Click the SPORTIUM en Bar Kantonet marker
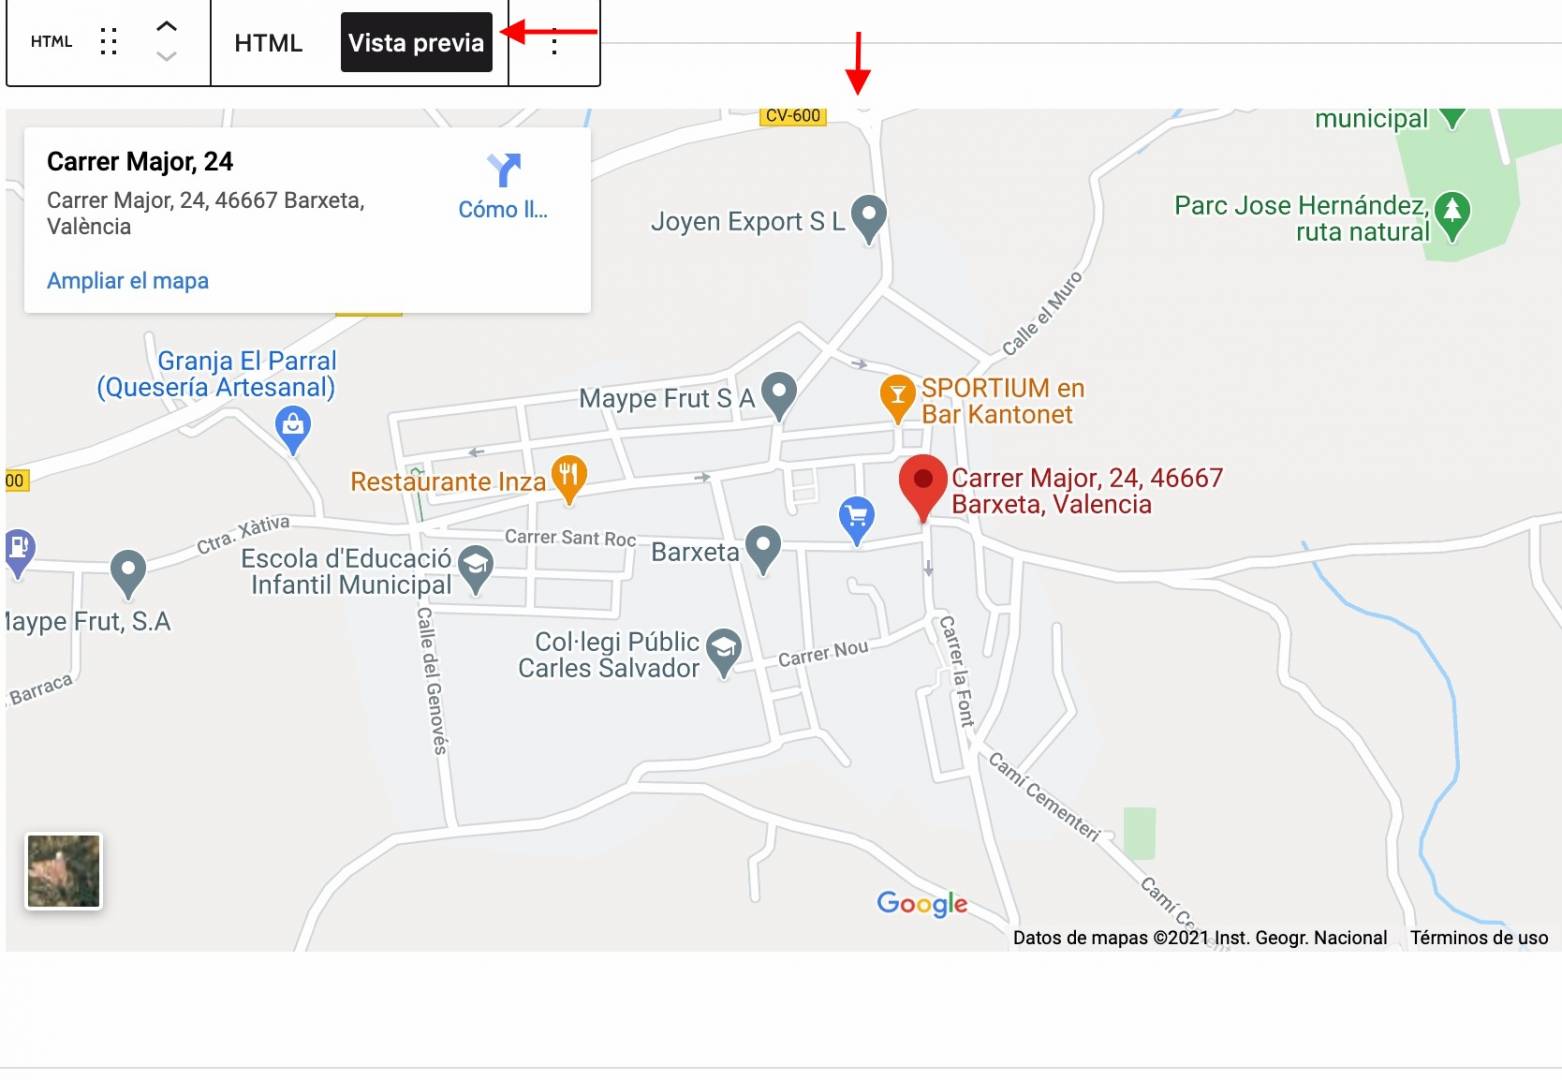The height and width of the screenshot is (1080, 1562). [x=897, y=397]
